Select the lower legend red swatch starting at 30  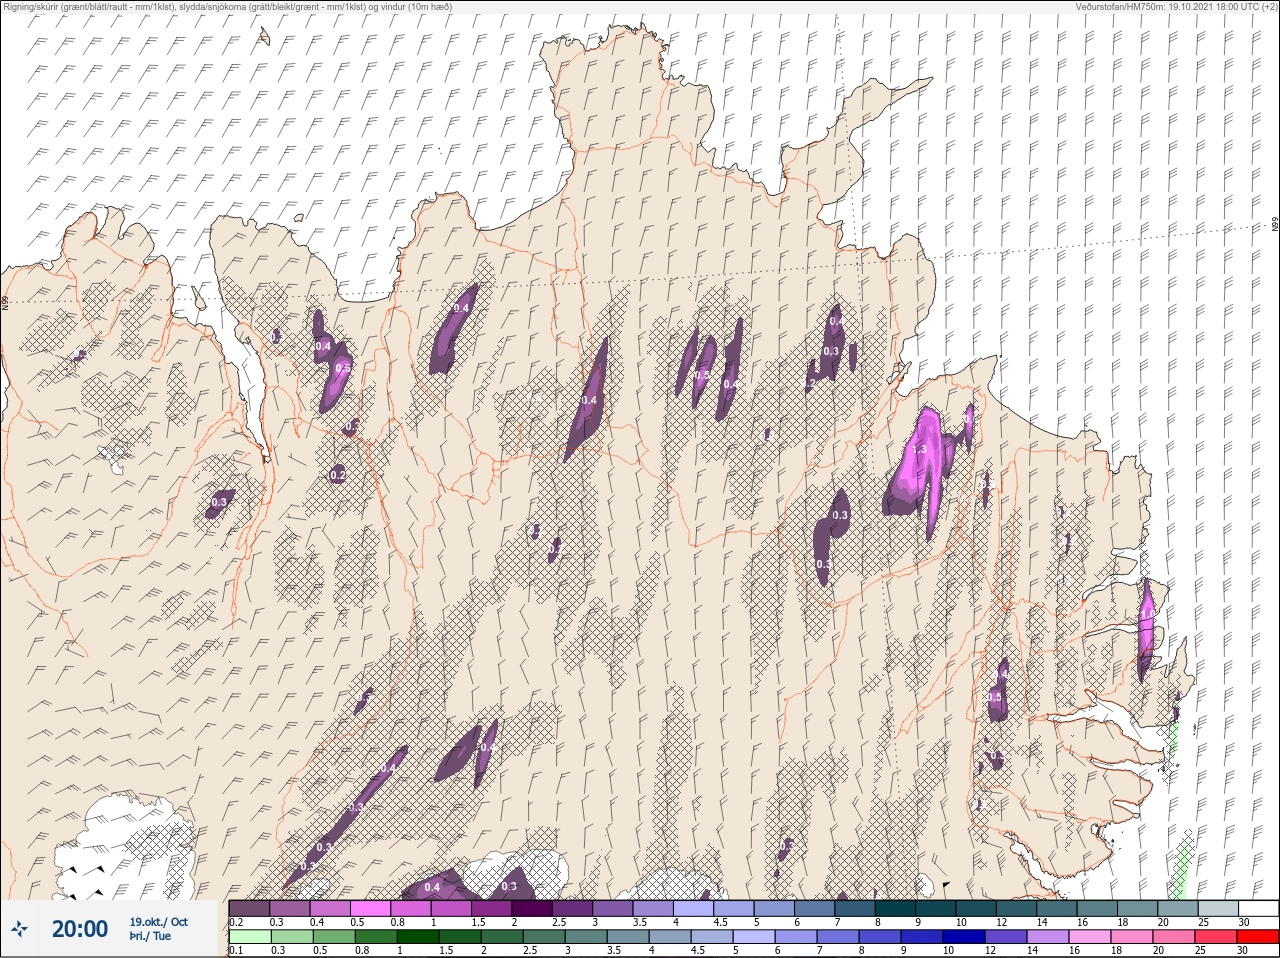[1257, 937]
